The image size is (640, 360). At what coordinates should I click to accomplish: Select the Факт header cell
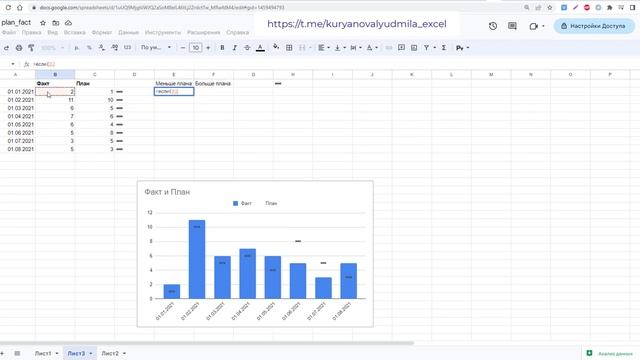(55, 83)
